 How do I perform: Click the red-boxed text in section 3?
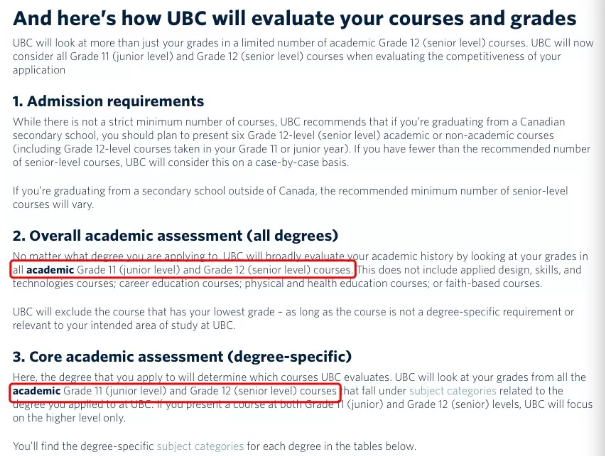point(175,390)
